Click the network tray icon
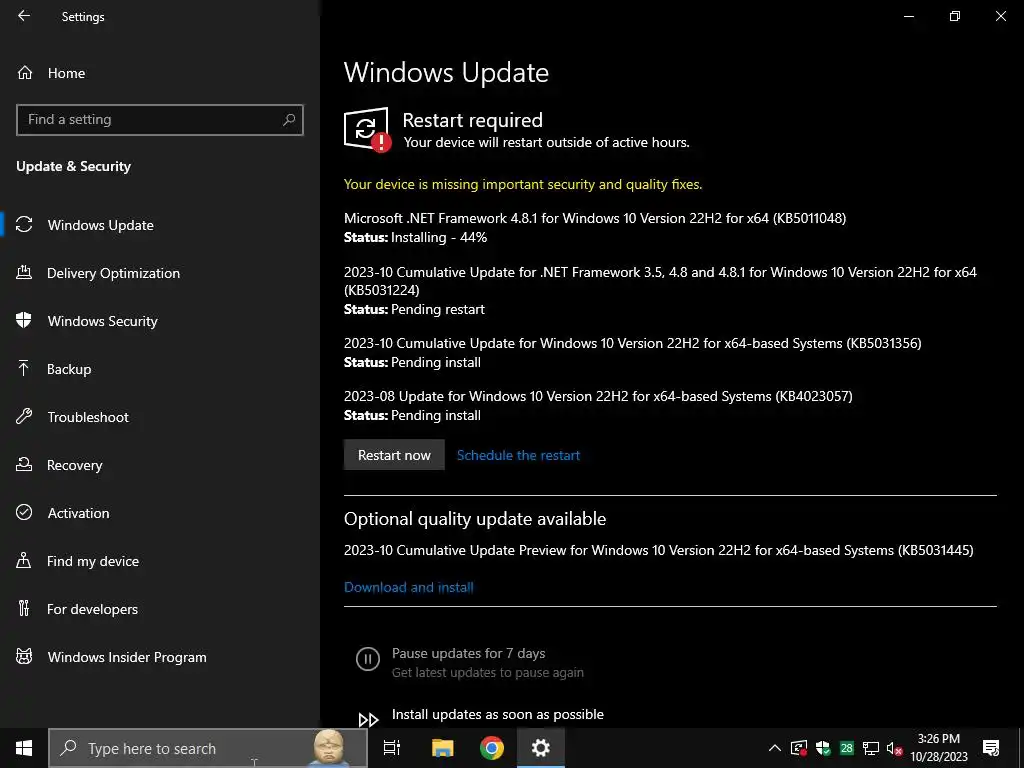1024x768 pixels. pos(871,748)
